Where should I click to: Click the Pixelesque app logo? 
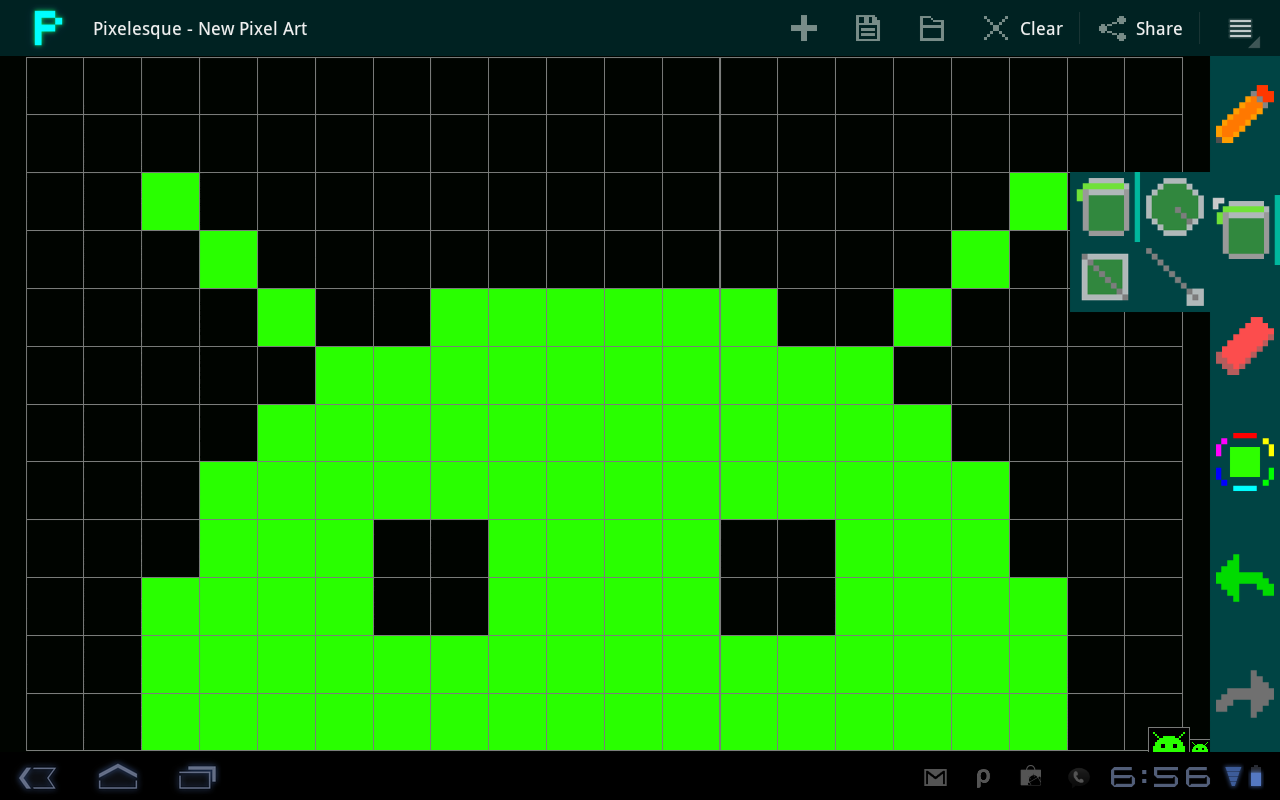click(47, 28)
